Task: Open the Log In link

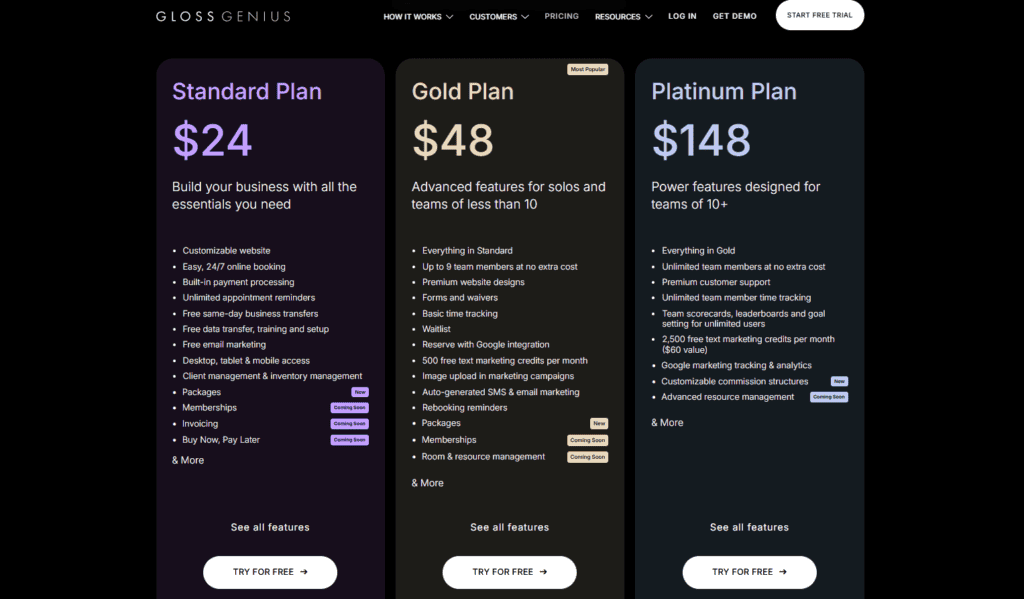Action: click(682, 16)
